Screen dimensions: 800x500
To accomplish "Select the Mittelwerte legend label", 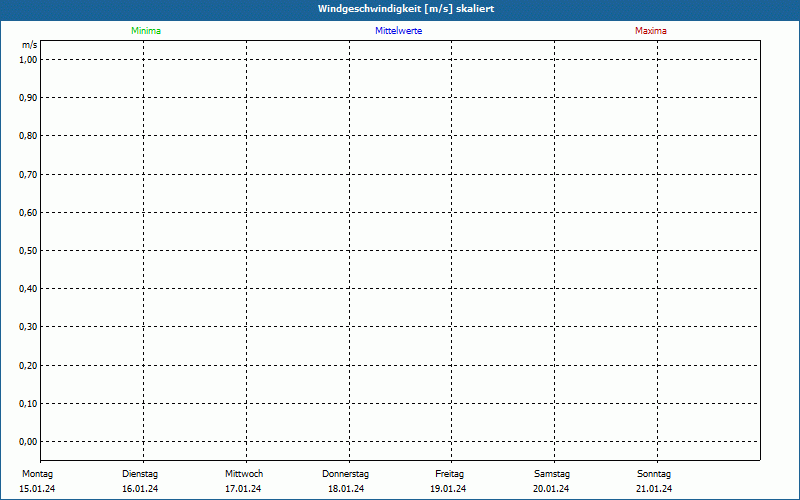I will tap(398, 31).
